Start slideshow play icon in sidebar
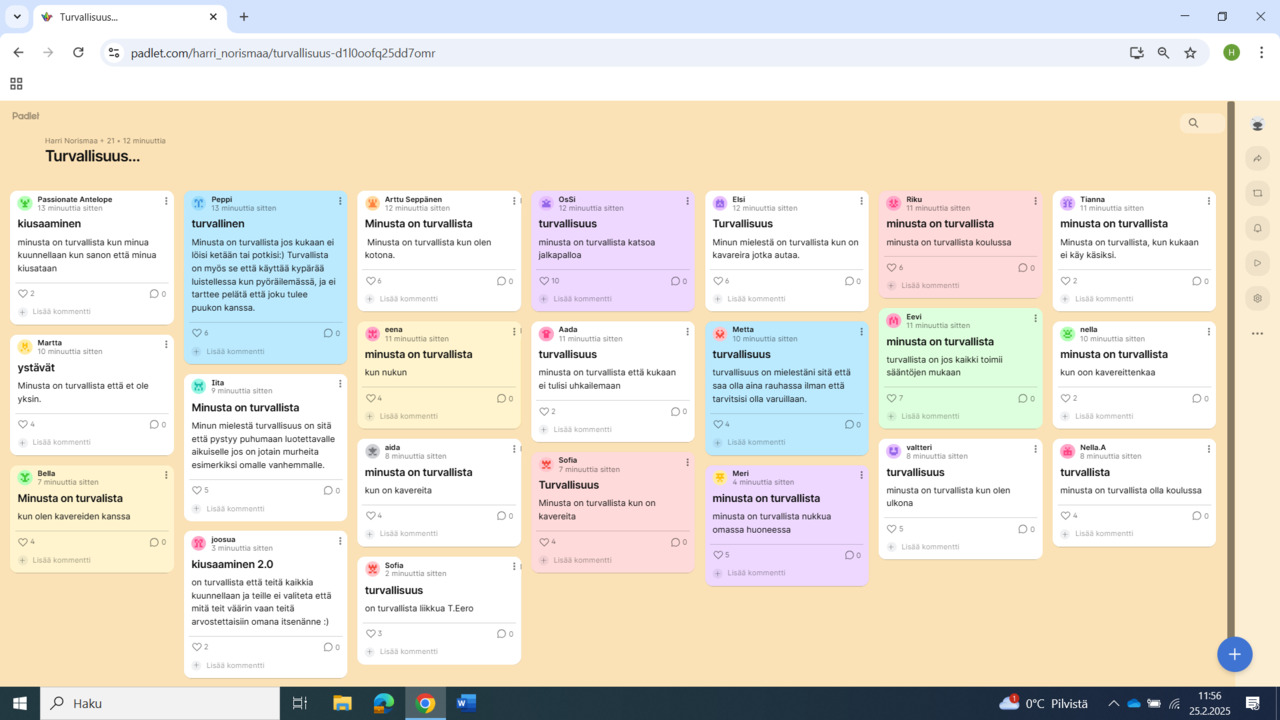The width and height of the screenshot is (1280, 720). coord(1258,263)
